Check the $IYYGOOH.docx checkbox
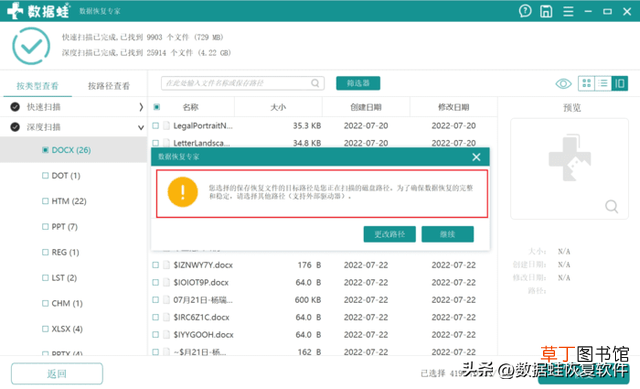Screen dimensions: 640x389 (156, 334)
